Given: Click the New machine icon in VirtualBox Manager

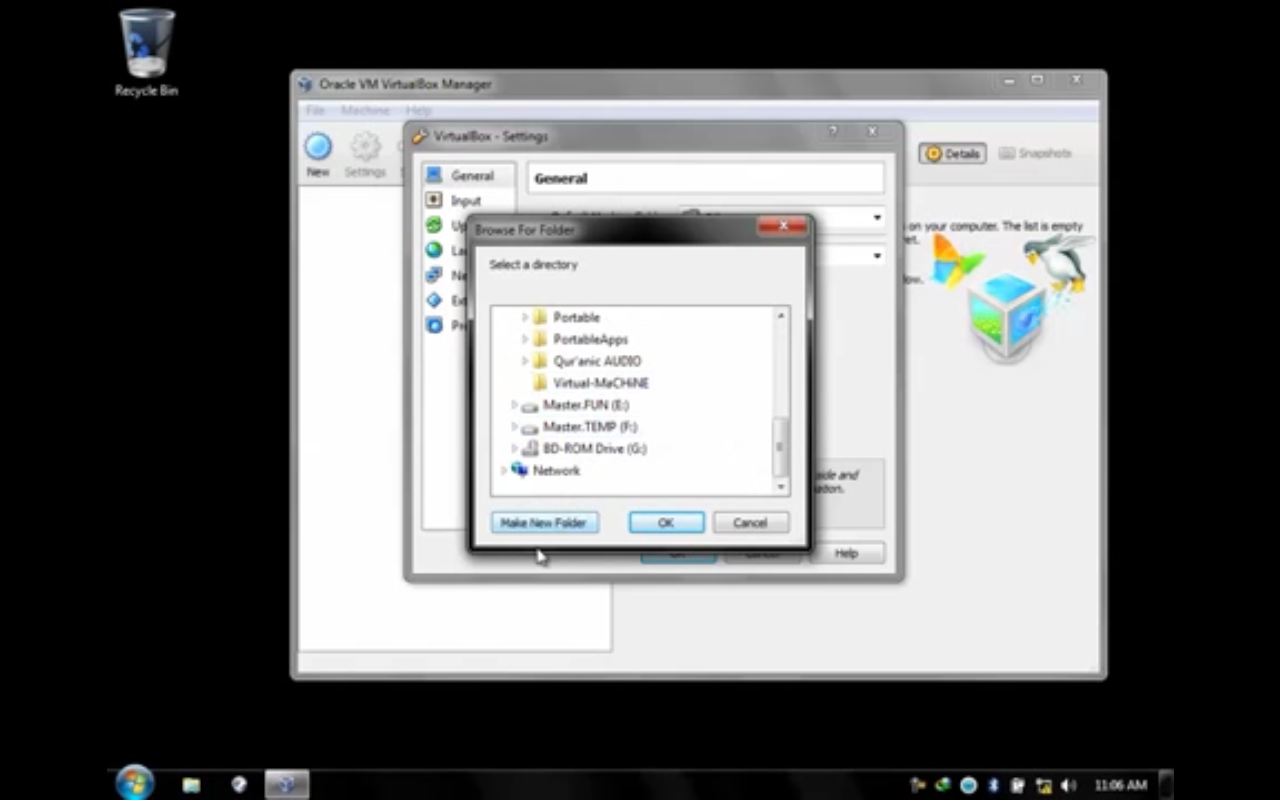Looking at the screenshot, I should click(x=318, y=148).
